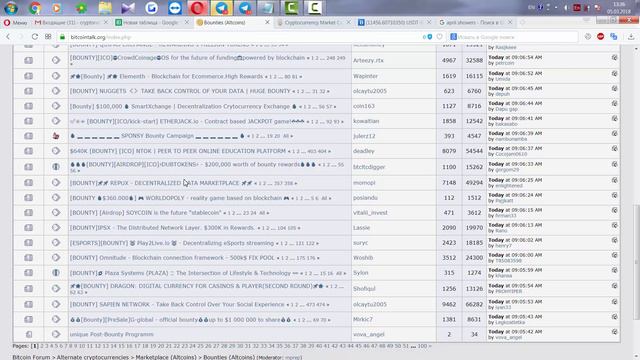
Task: Open the NUGGETS take back control topic
Action: coord(180,91)
